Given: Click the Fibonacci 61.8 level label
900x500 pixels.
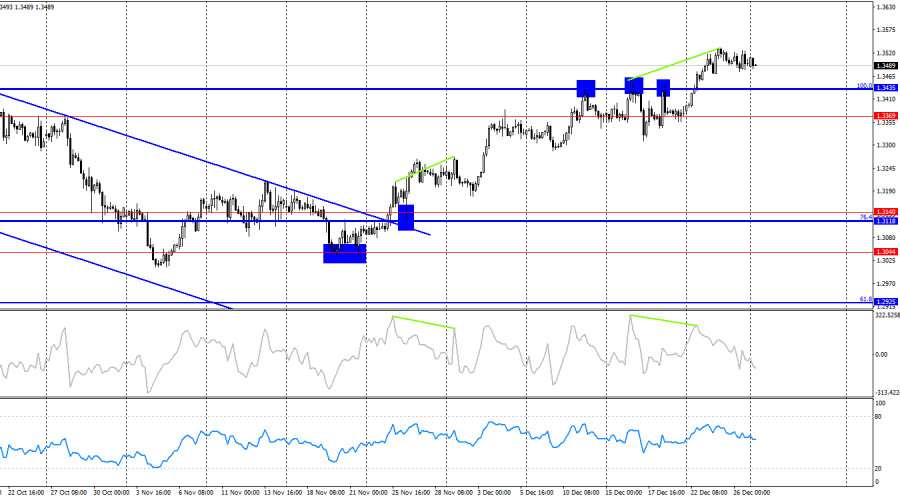Looking at the screenshot, I should tap(866, 299).
